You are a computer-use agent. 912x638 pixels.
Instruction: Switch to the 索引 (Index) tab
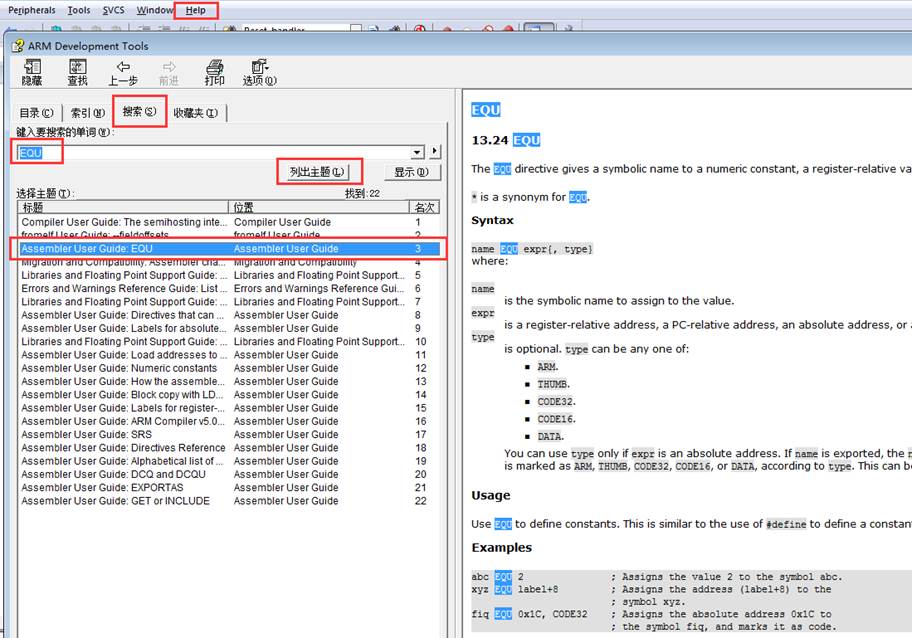(88, 113)
